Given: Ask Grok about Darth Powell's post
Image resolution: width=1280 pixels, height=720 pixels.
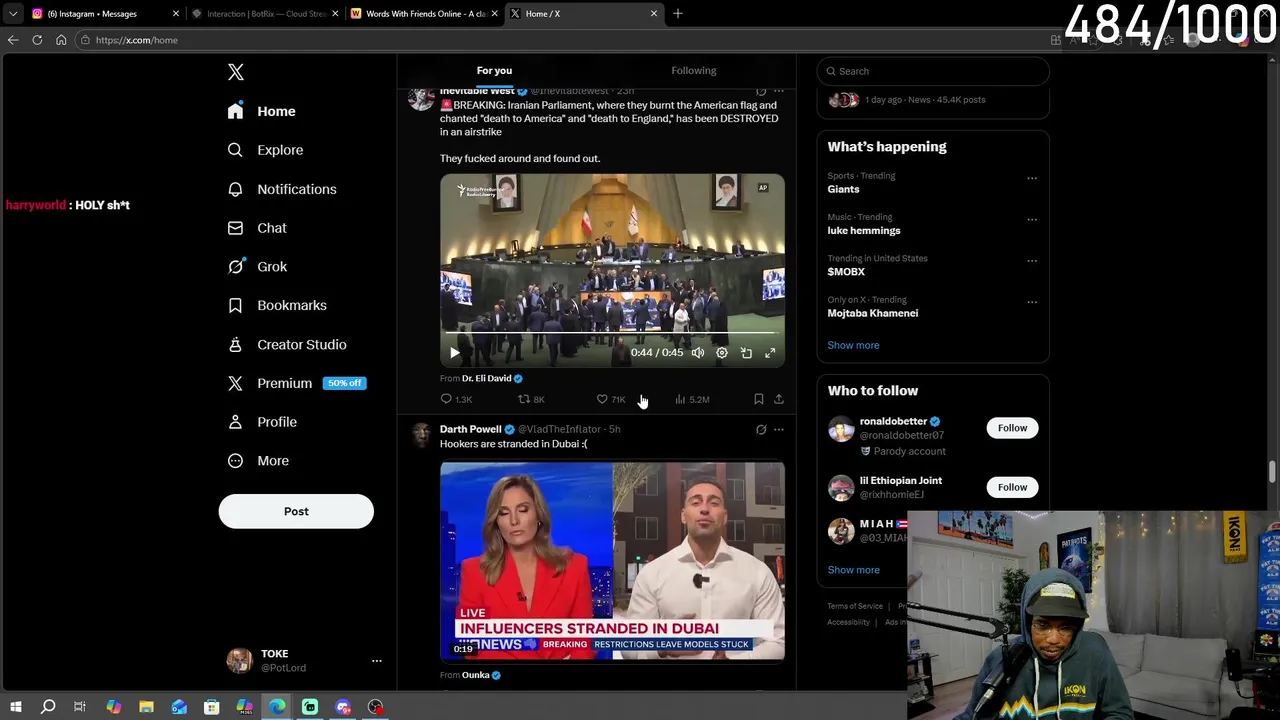Looking at the screenshot, I should pyautogui.click(x=761, y=430).
